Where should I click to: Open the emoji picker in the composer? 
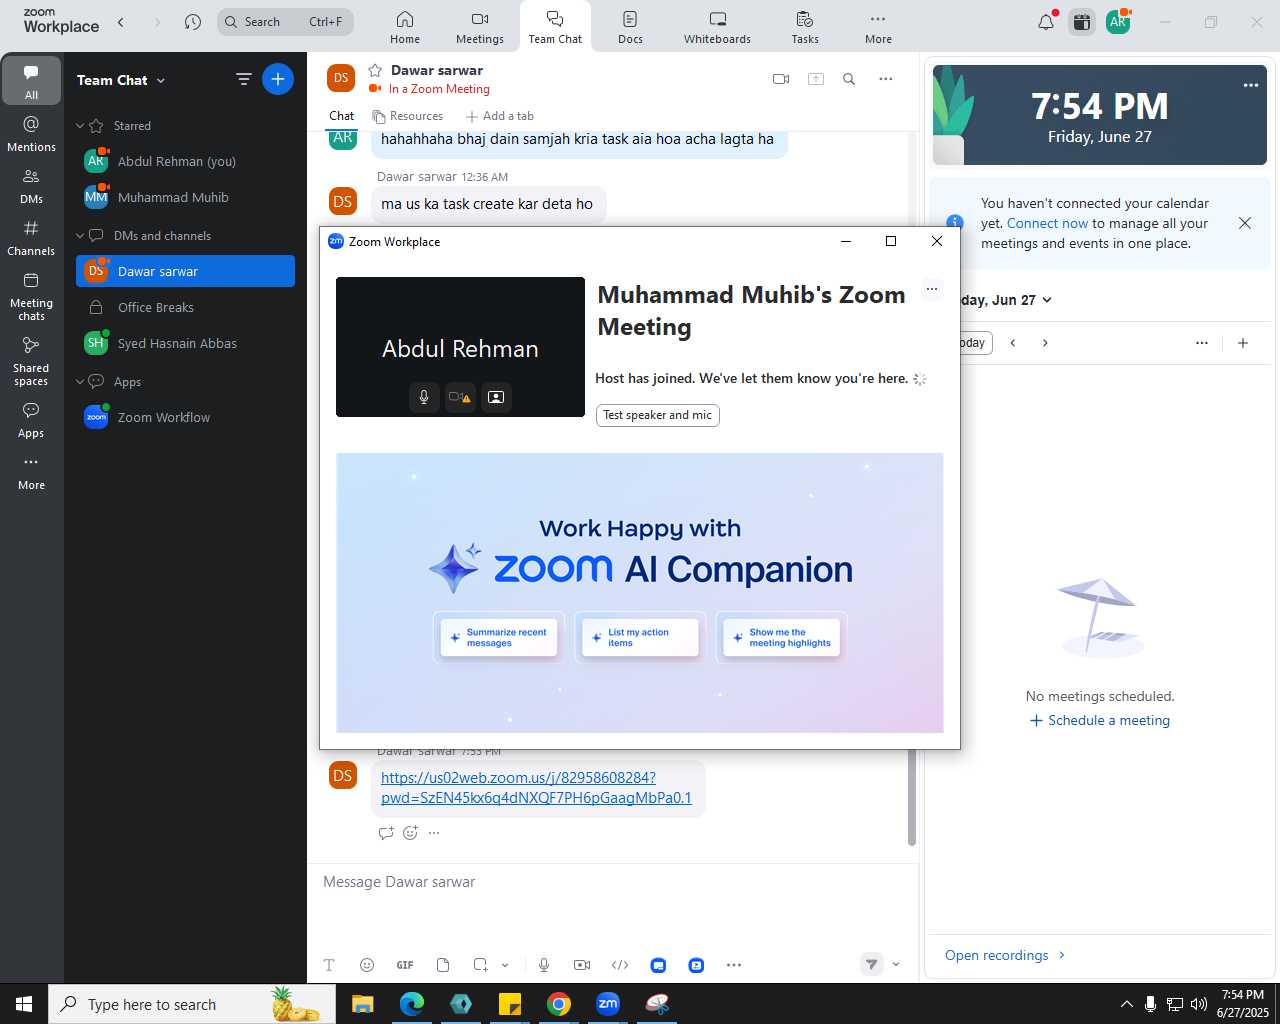pos(367,965)
